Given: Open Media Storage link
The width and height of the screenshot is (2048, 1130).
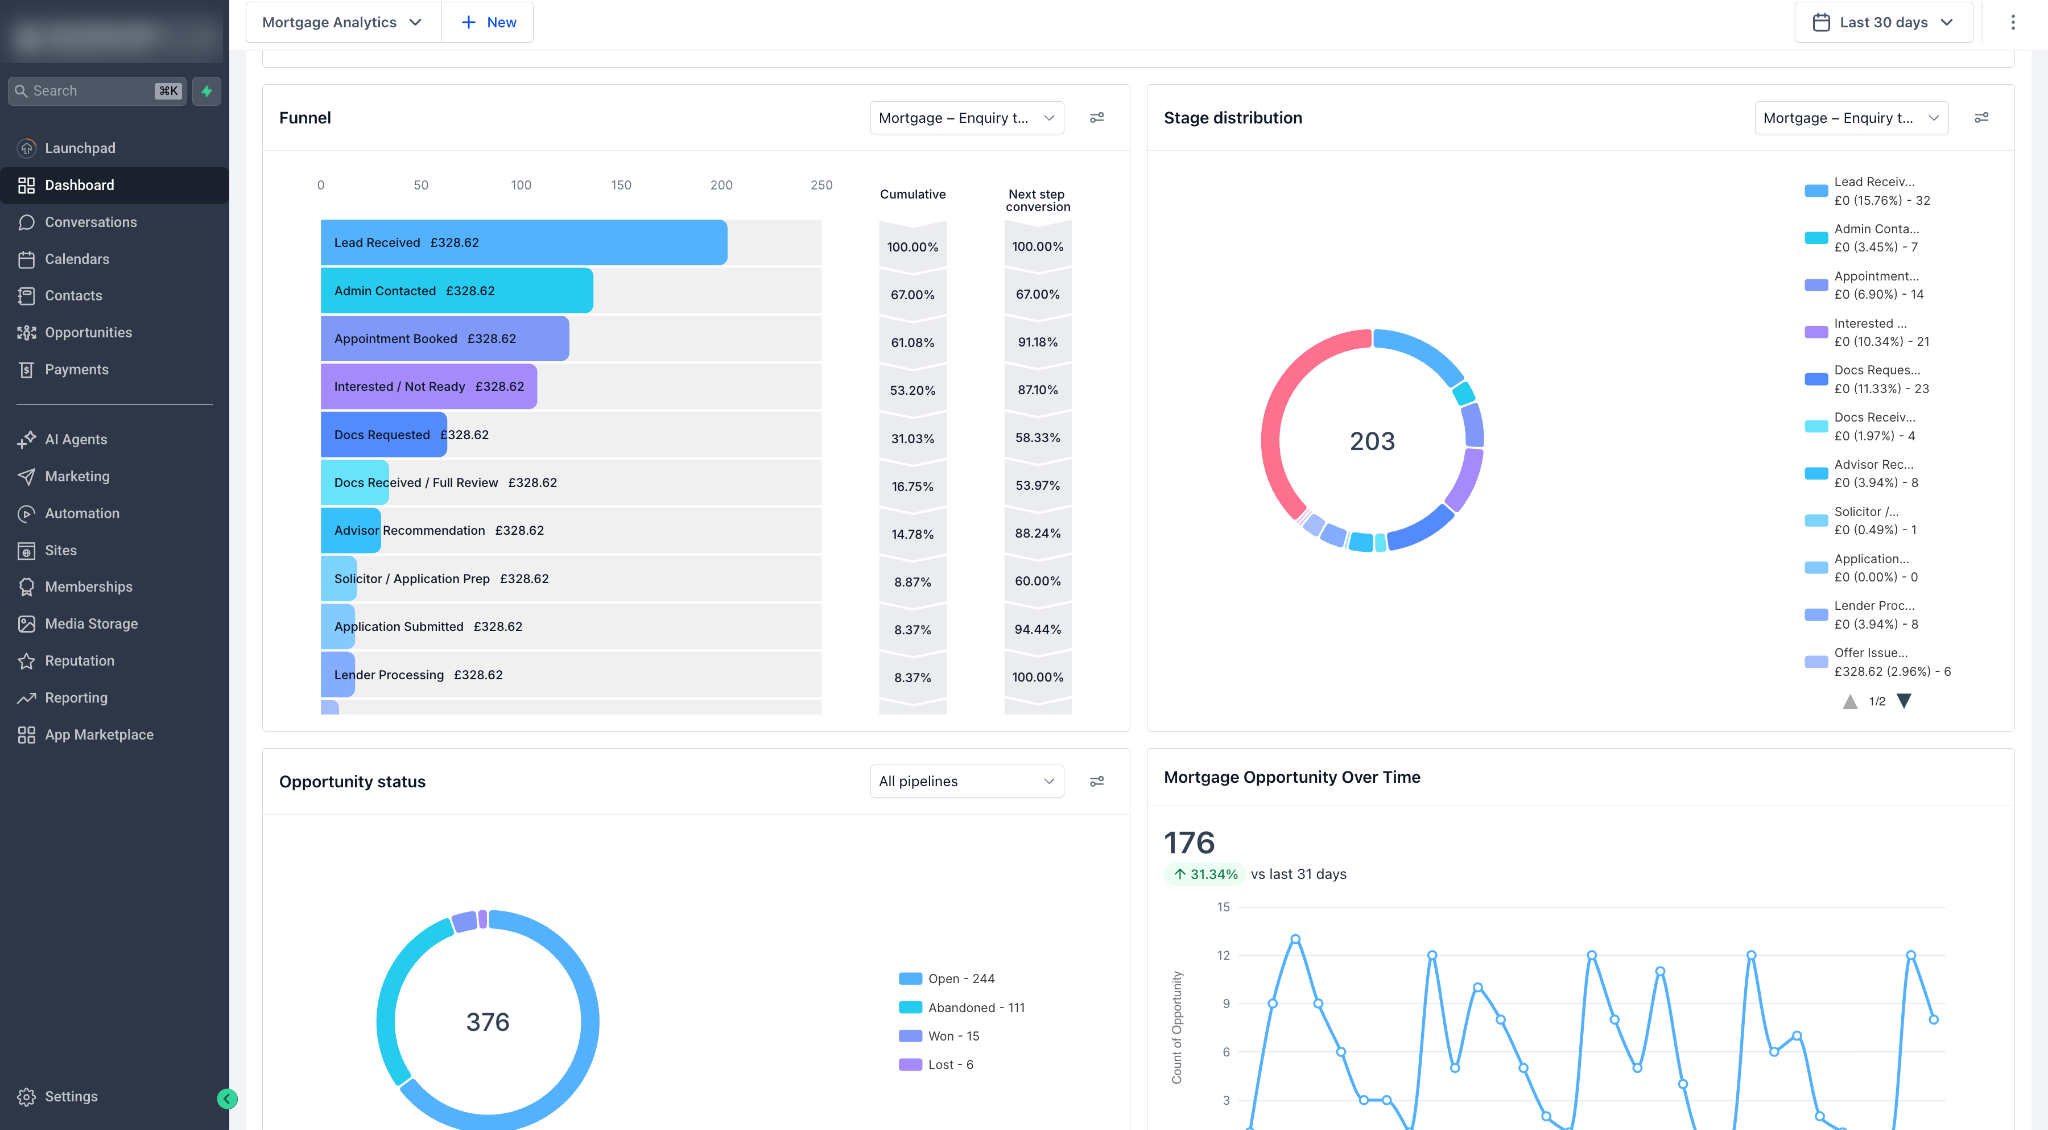Looking at the screenshot, I should coord(91,624).
